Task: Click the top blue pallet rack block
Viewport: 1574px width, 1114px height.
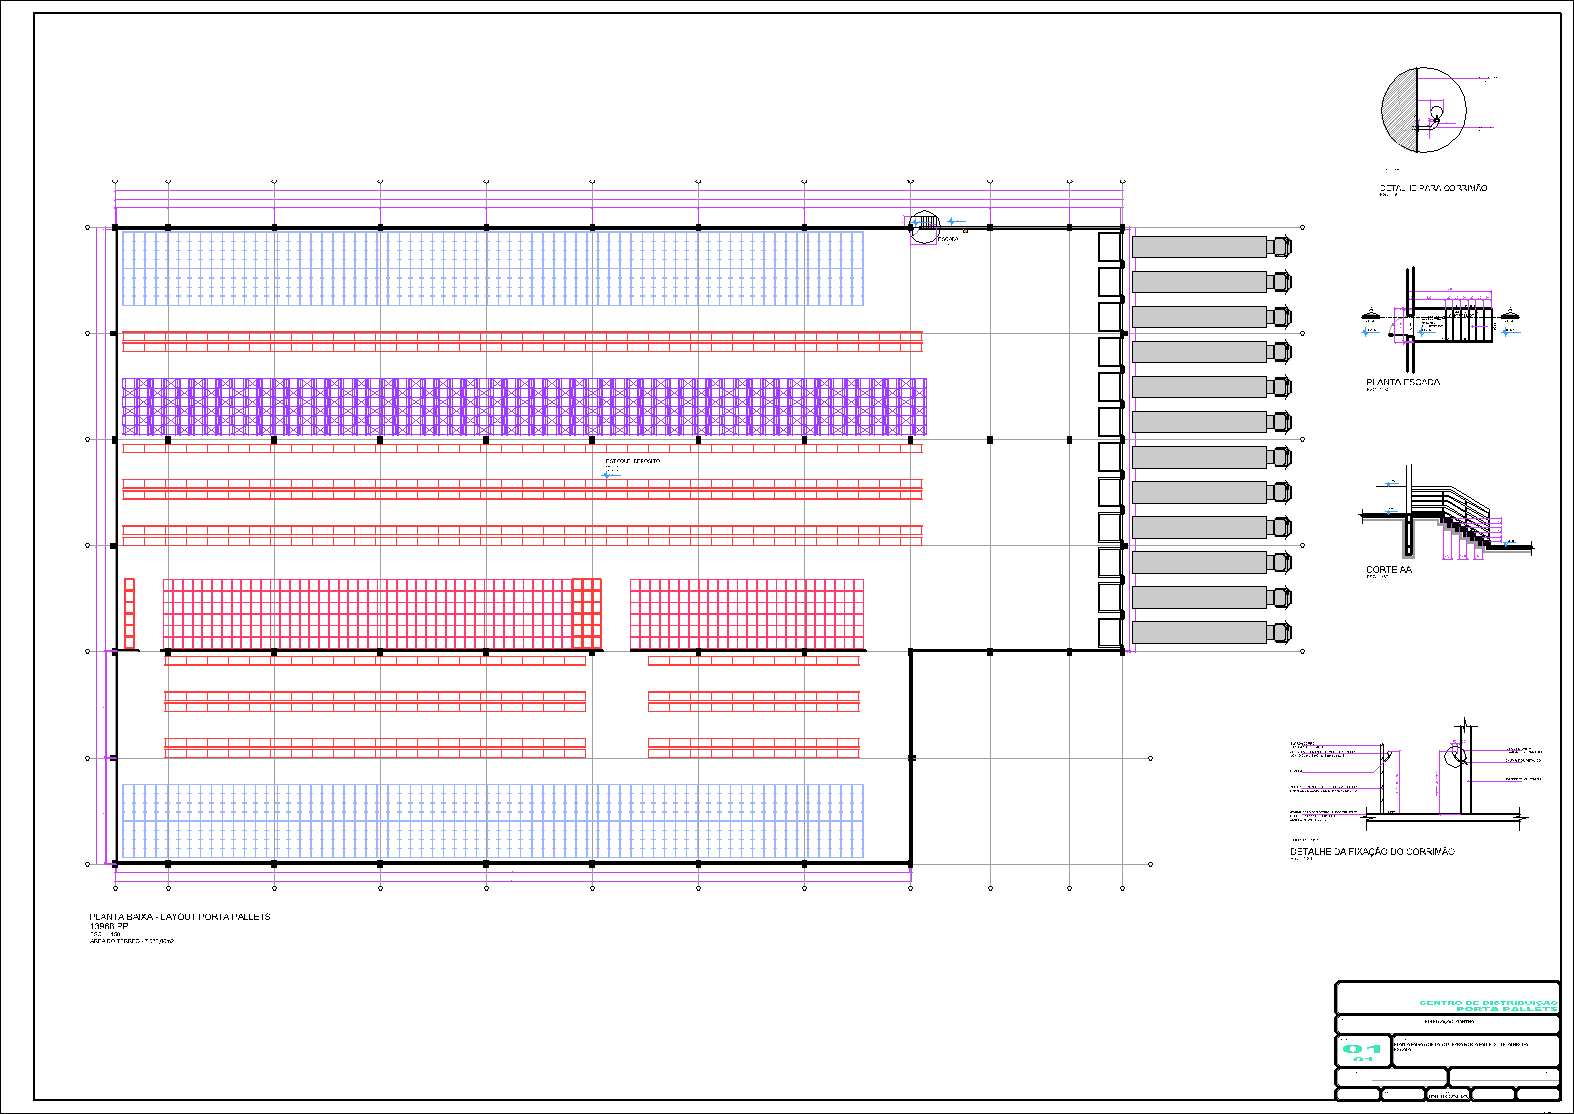Action: coord(492,268)
